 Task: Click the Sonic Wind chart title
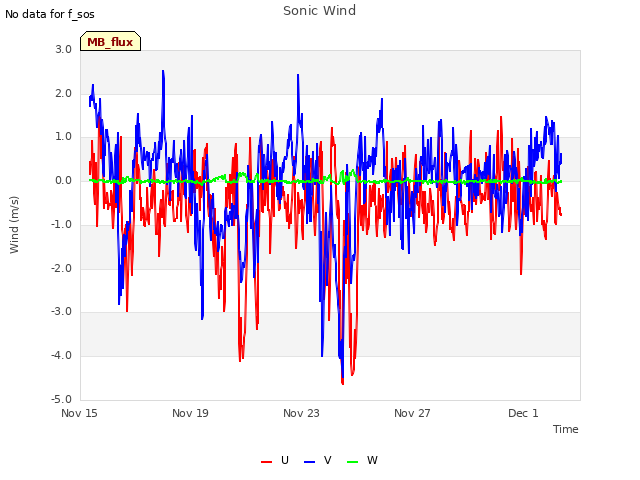point(320,11)
